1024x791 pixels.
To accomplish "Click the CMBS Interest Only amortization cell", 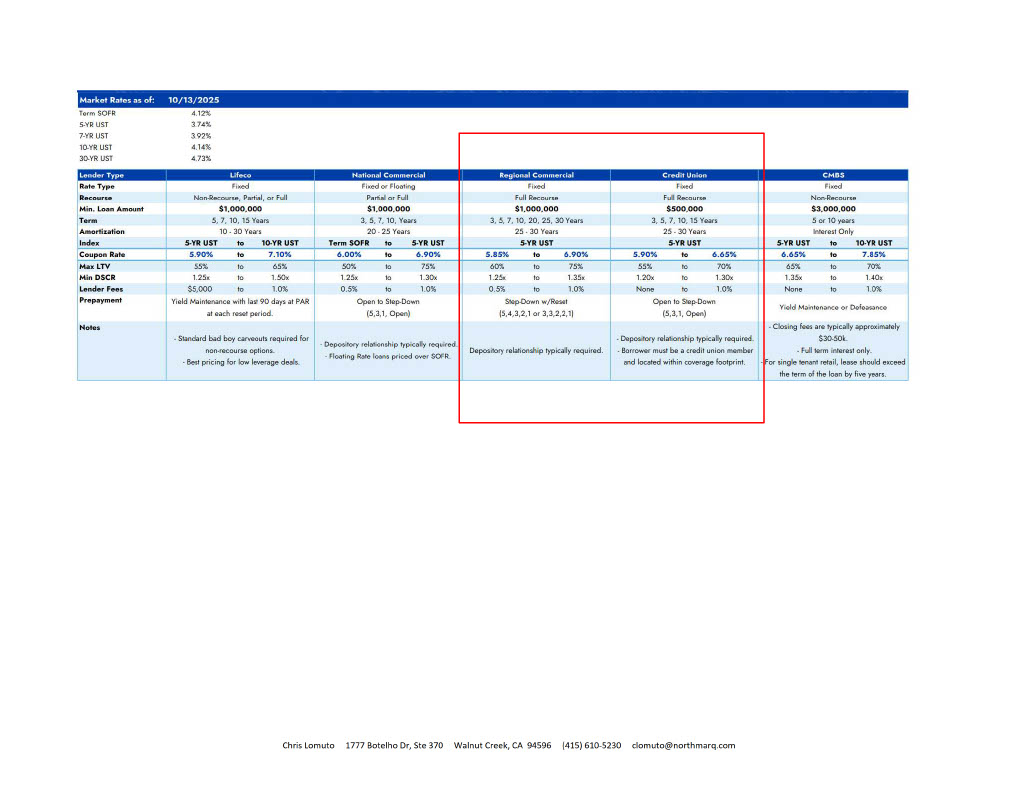I will pyautogui.click(x=833, y=232).
